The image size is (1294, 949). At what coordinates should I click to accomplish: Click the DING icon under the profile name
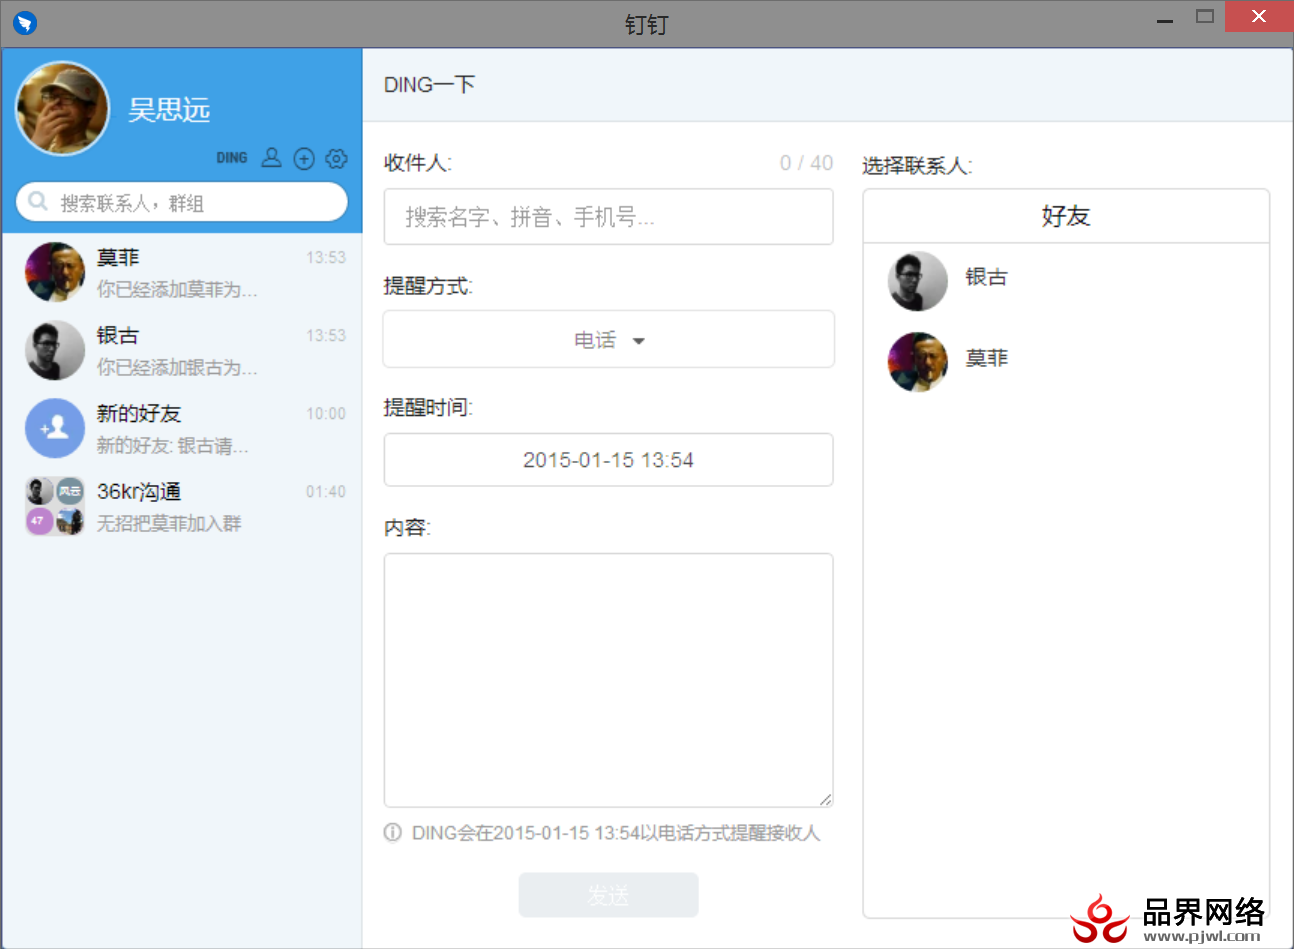231,158
